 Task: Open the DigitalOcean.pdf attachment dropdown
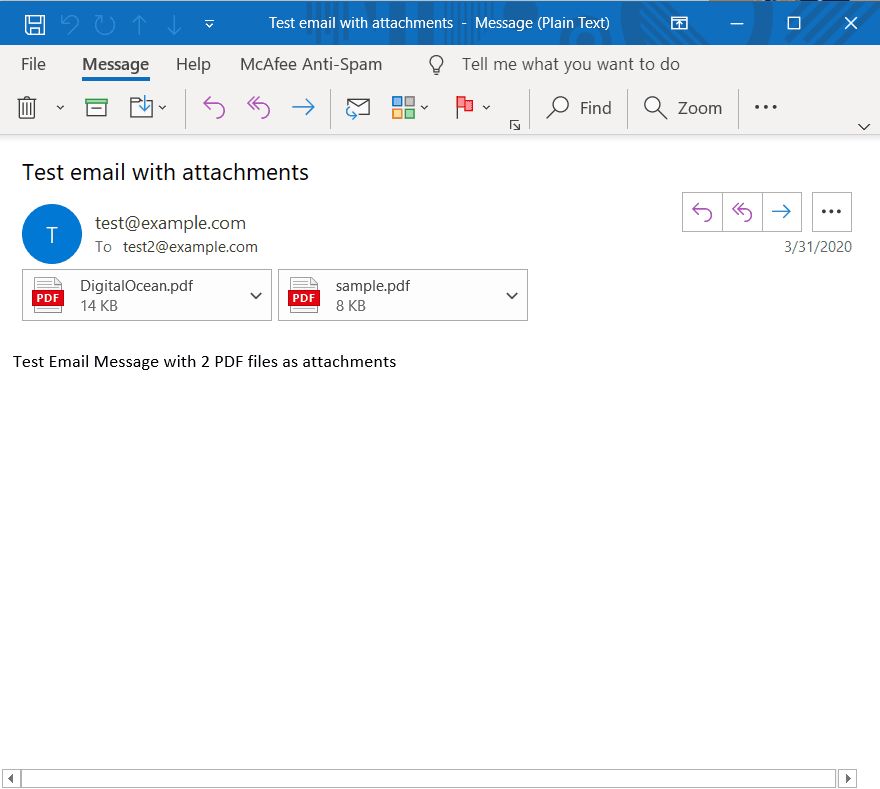click(x=256, y=295)
